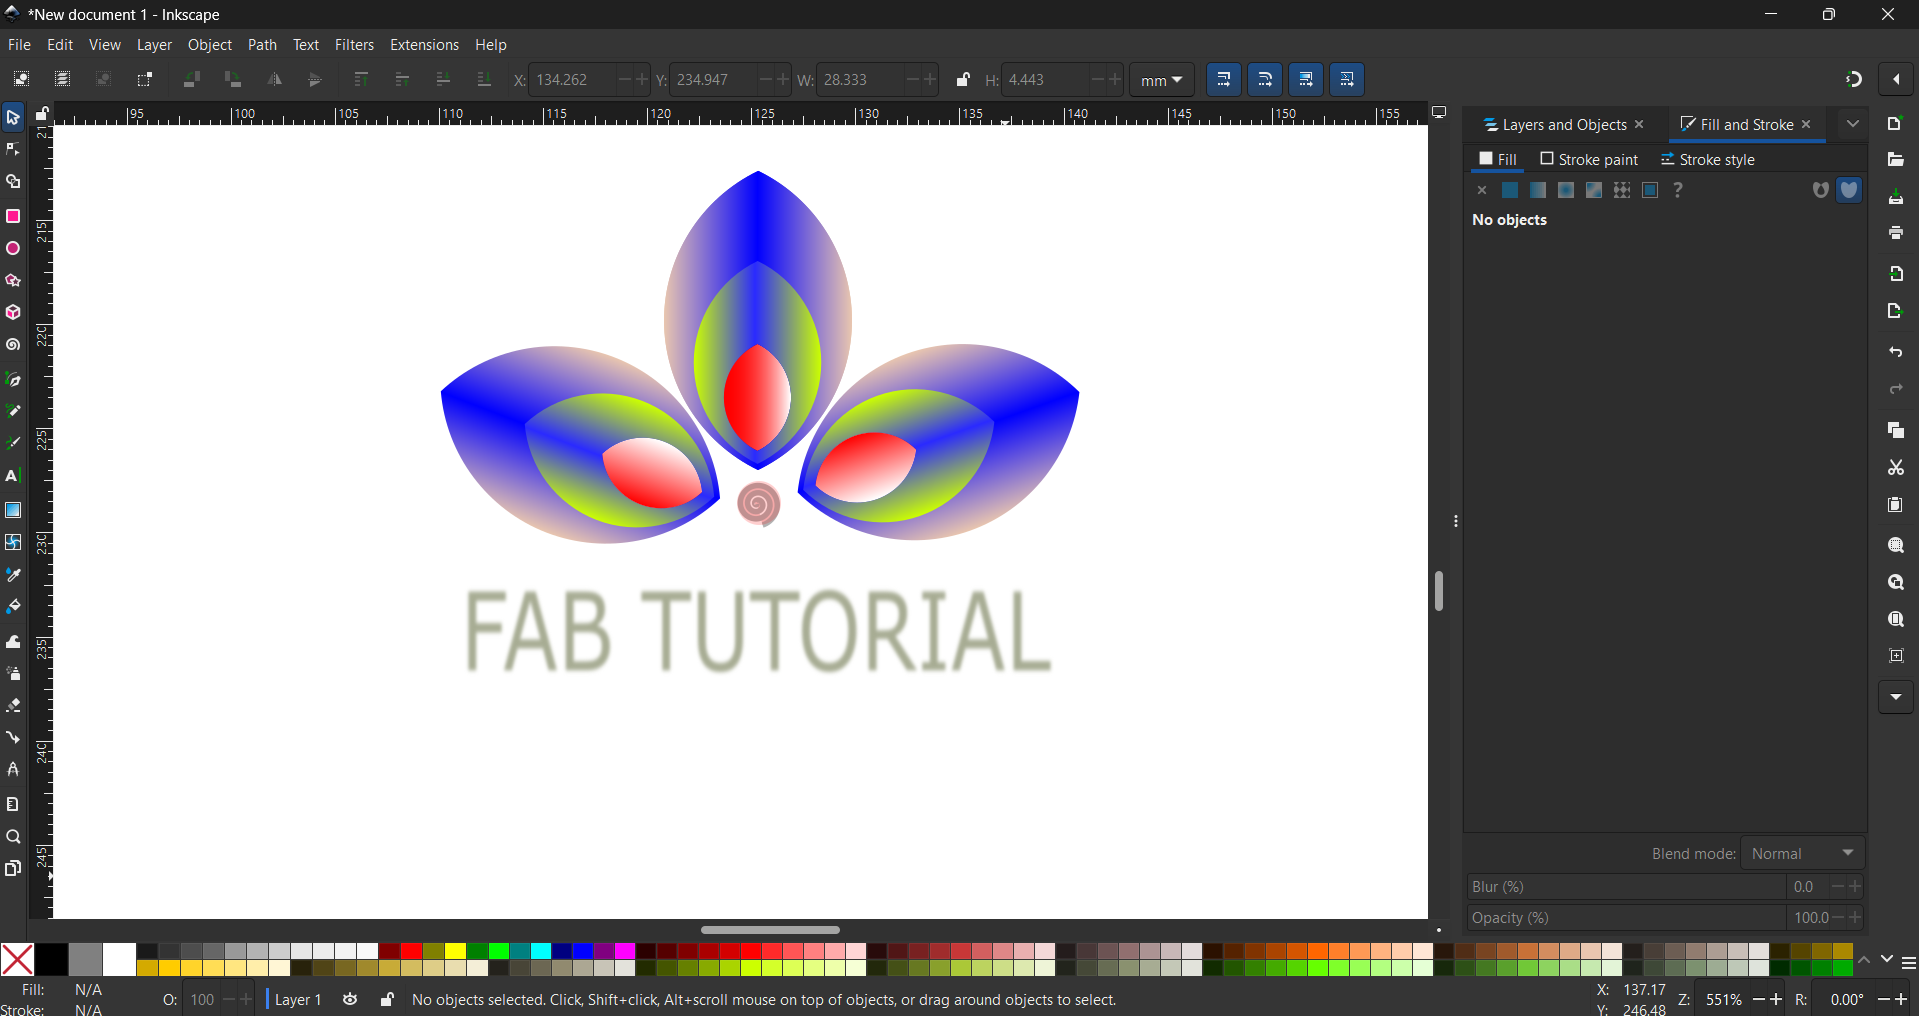This screenshot has height=1016, width=1919.
Task: Toggle scale rounded corners option
Action: coord(1265,80)
